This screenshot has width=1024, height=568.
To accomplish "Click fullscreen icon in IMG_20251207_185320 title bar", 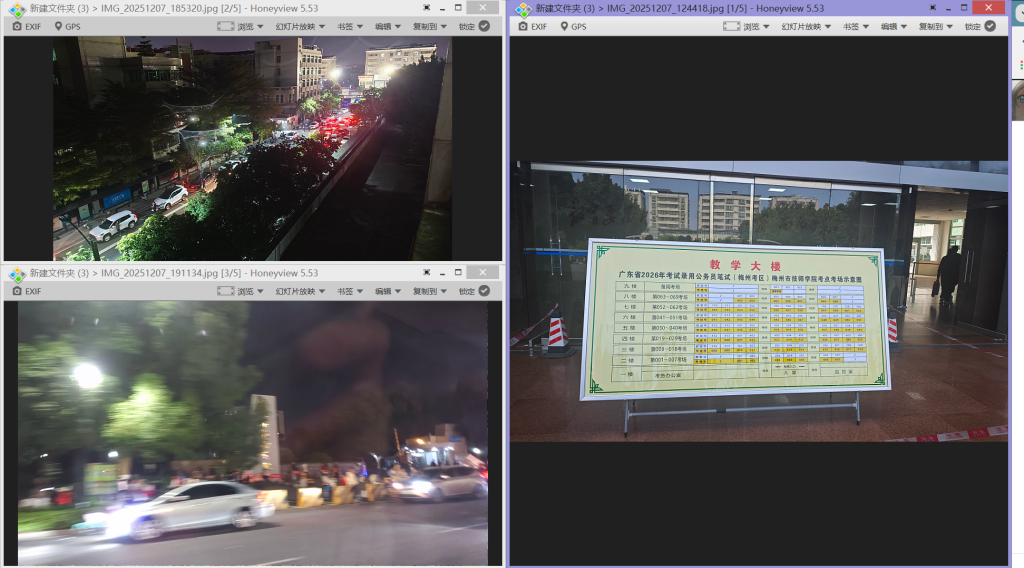I will point(427,8).
